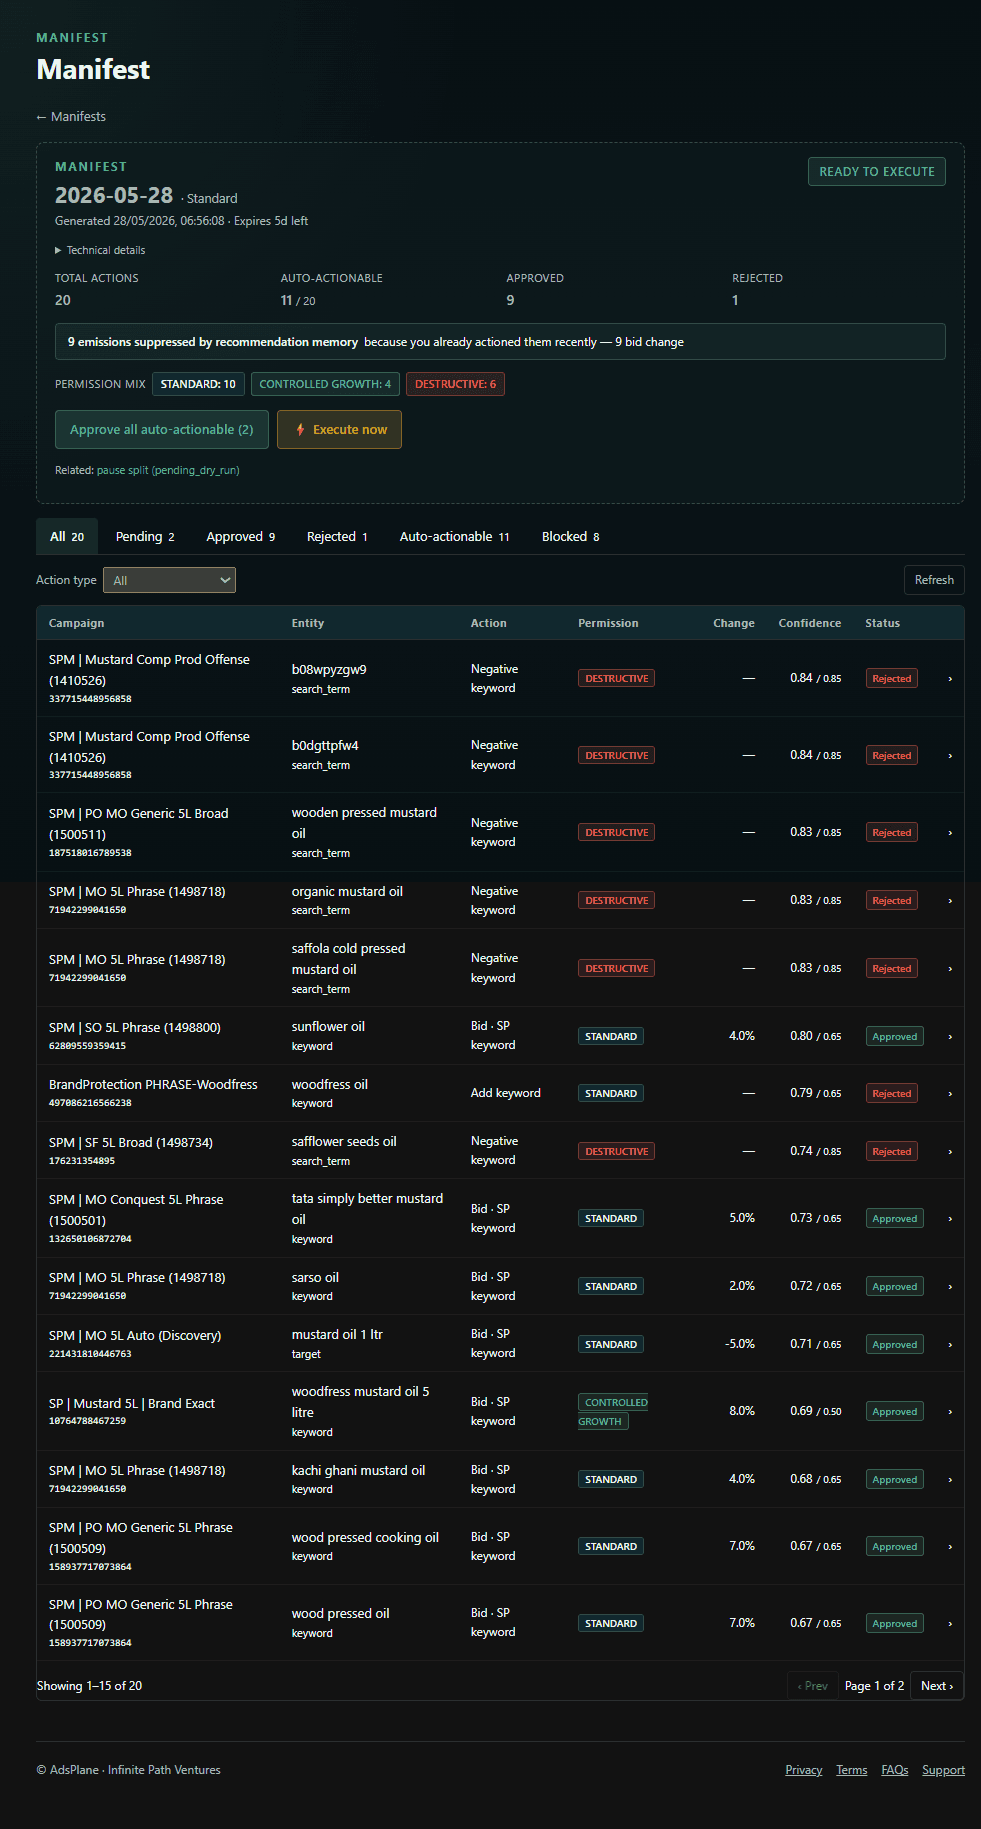Screen dimensions: 981x1829
Task: Click the Showing 1–15 of 20 text
Action: (x=90, y=1686)
